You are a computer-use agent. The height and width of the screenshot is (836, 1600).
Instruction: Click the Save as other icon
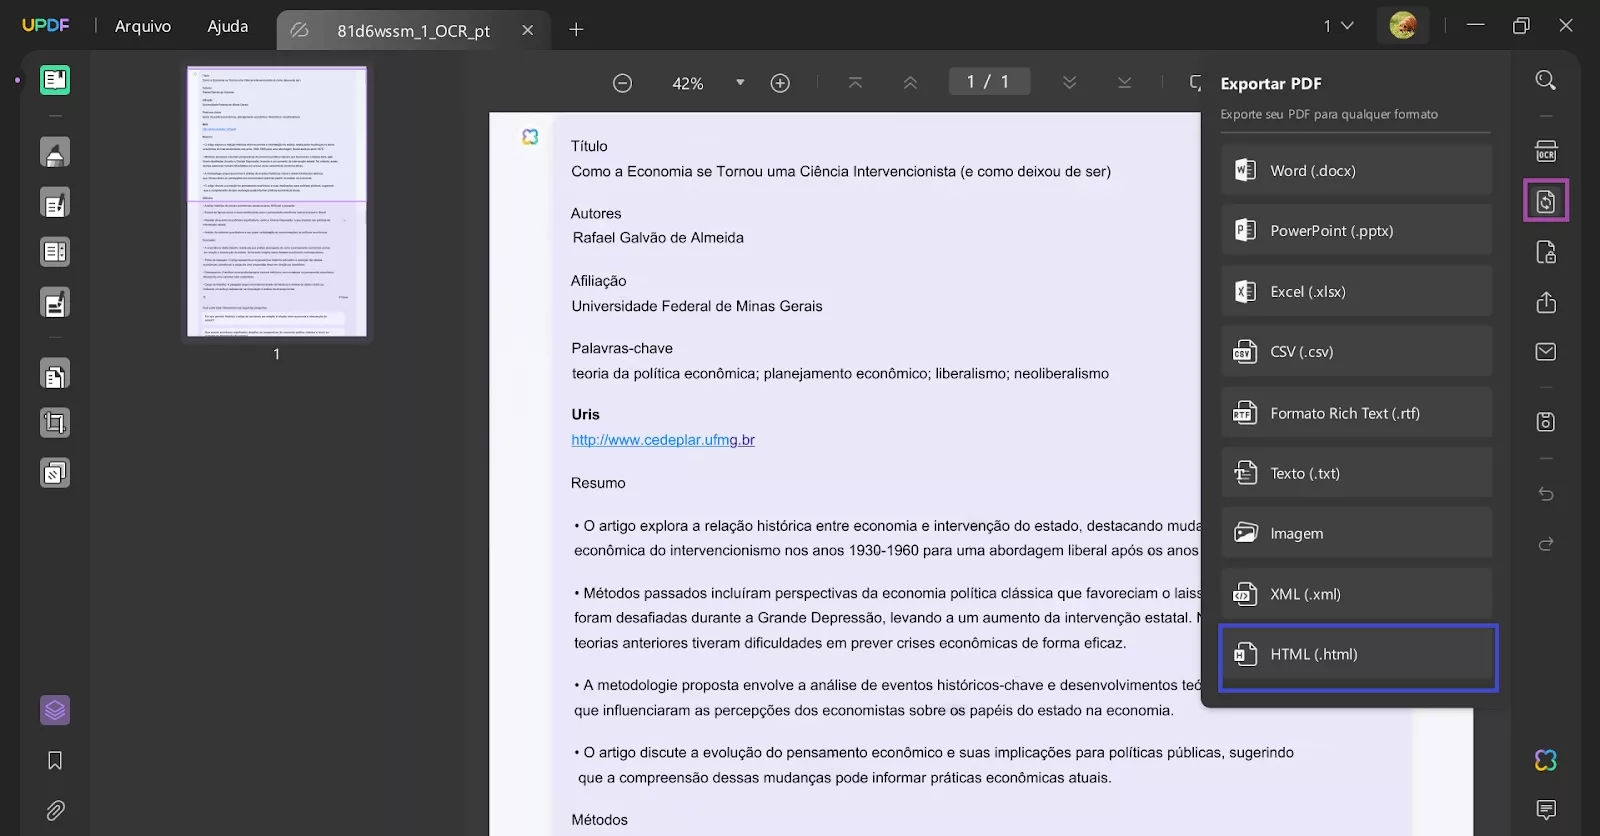(x=1546, y=422)
